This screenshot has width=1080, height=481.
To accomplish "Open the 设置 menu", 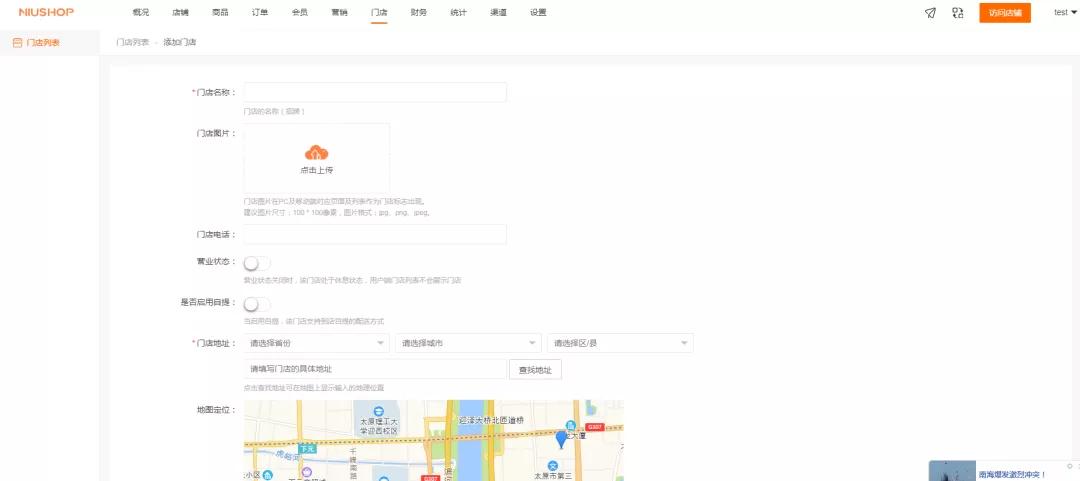I will (538, 12).
